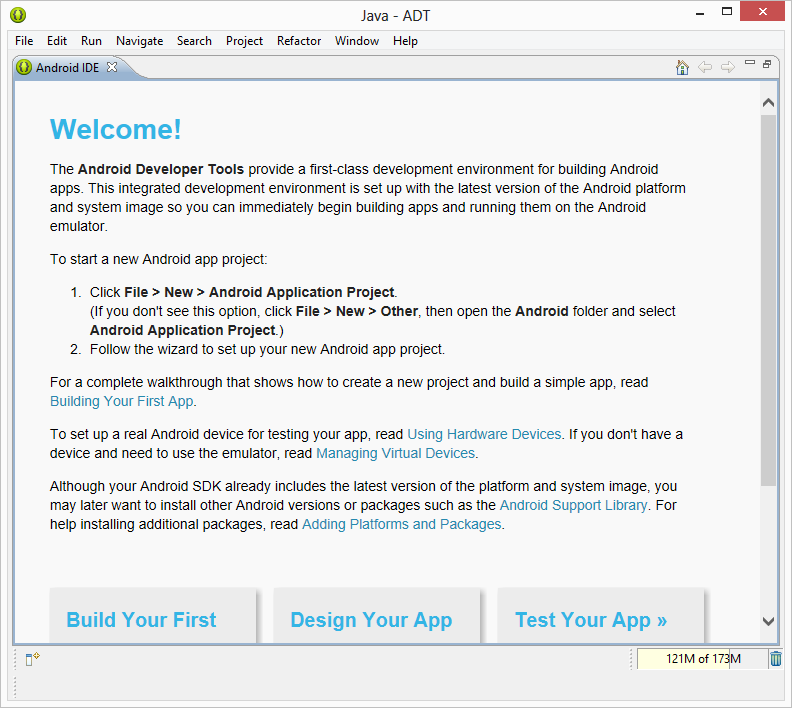Click the Build Your First card
The height and width of the screenshot is (708, 792).
[153, 615]
